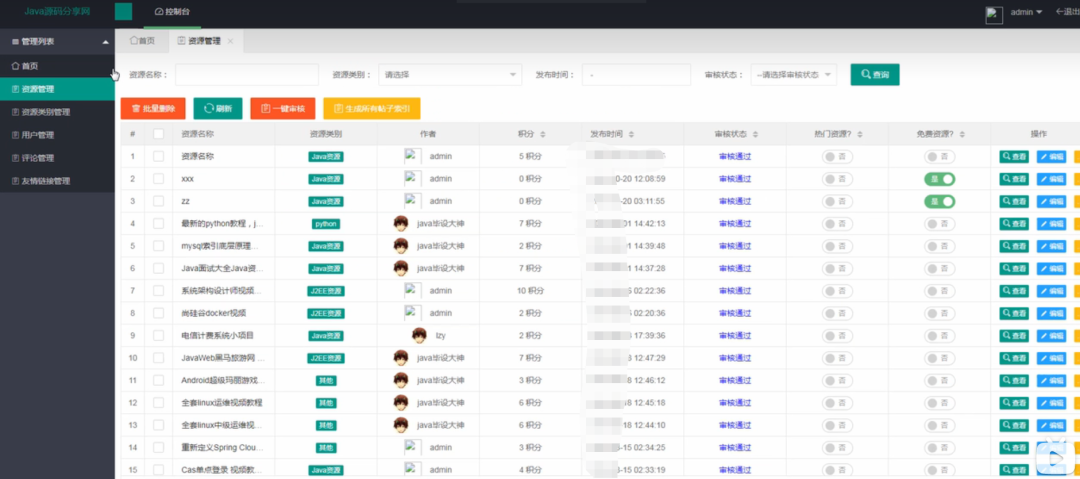Click 审核通过 status in 电信计费系统小项目 row
The image size is (1080, 479).
click(734, 336)
